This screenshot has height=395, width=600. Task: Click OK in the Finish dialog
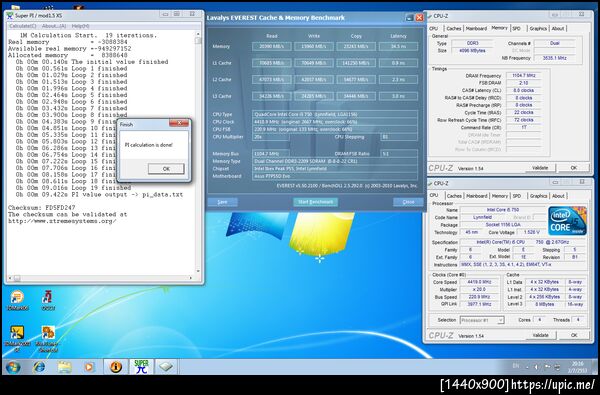tap(166, 169)
